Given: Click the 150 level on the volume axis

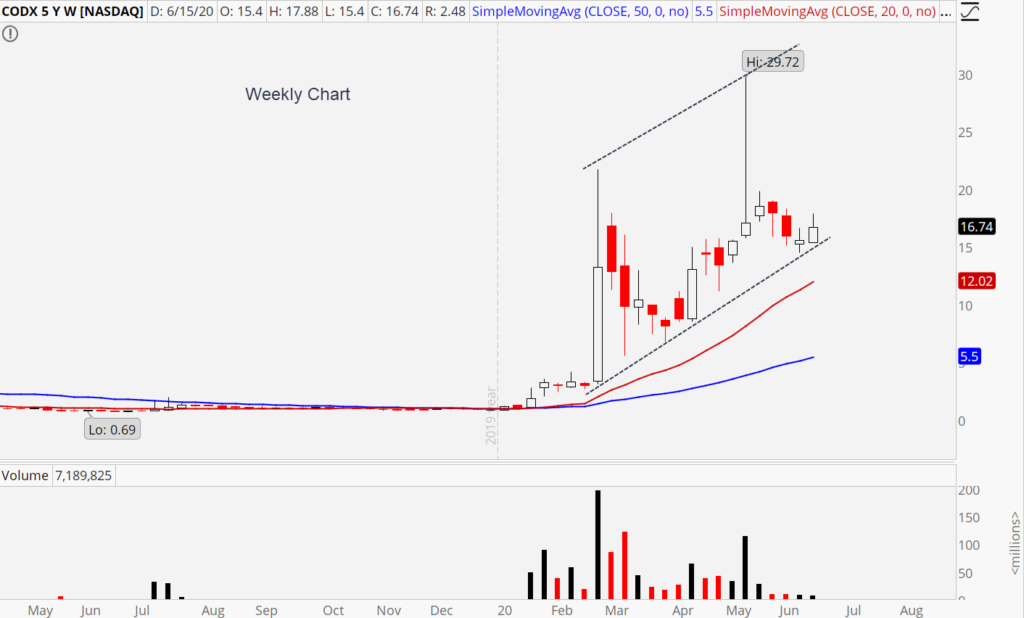Looking at the screenshot, I should tap(968, 517).
